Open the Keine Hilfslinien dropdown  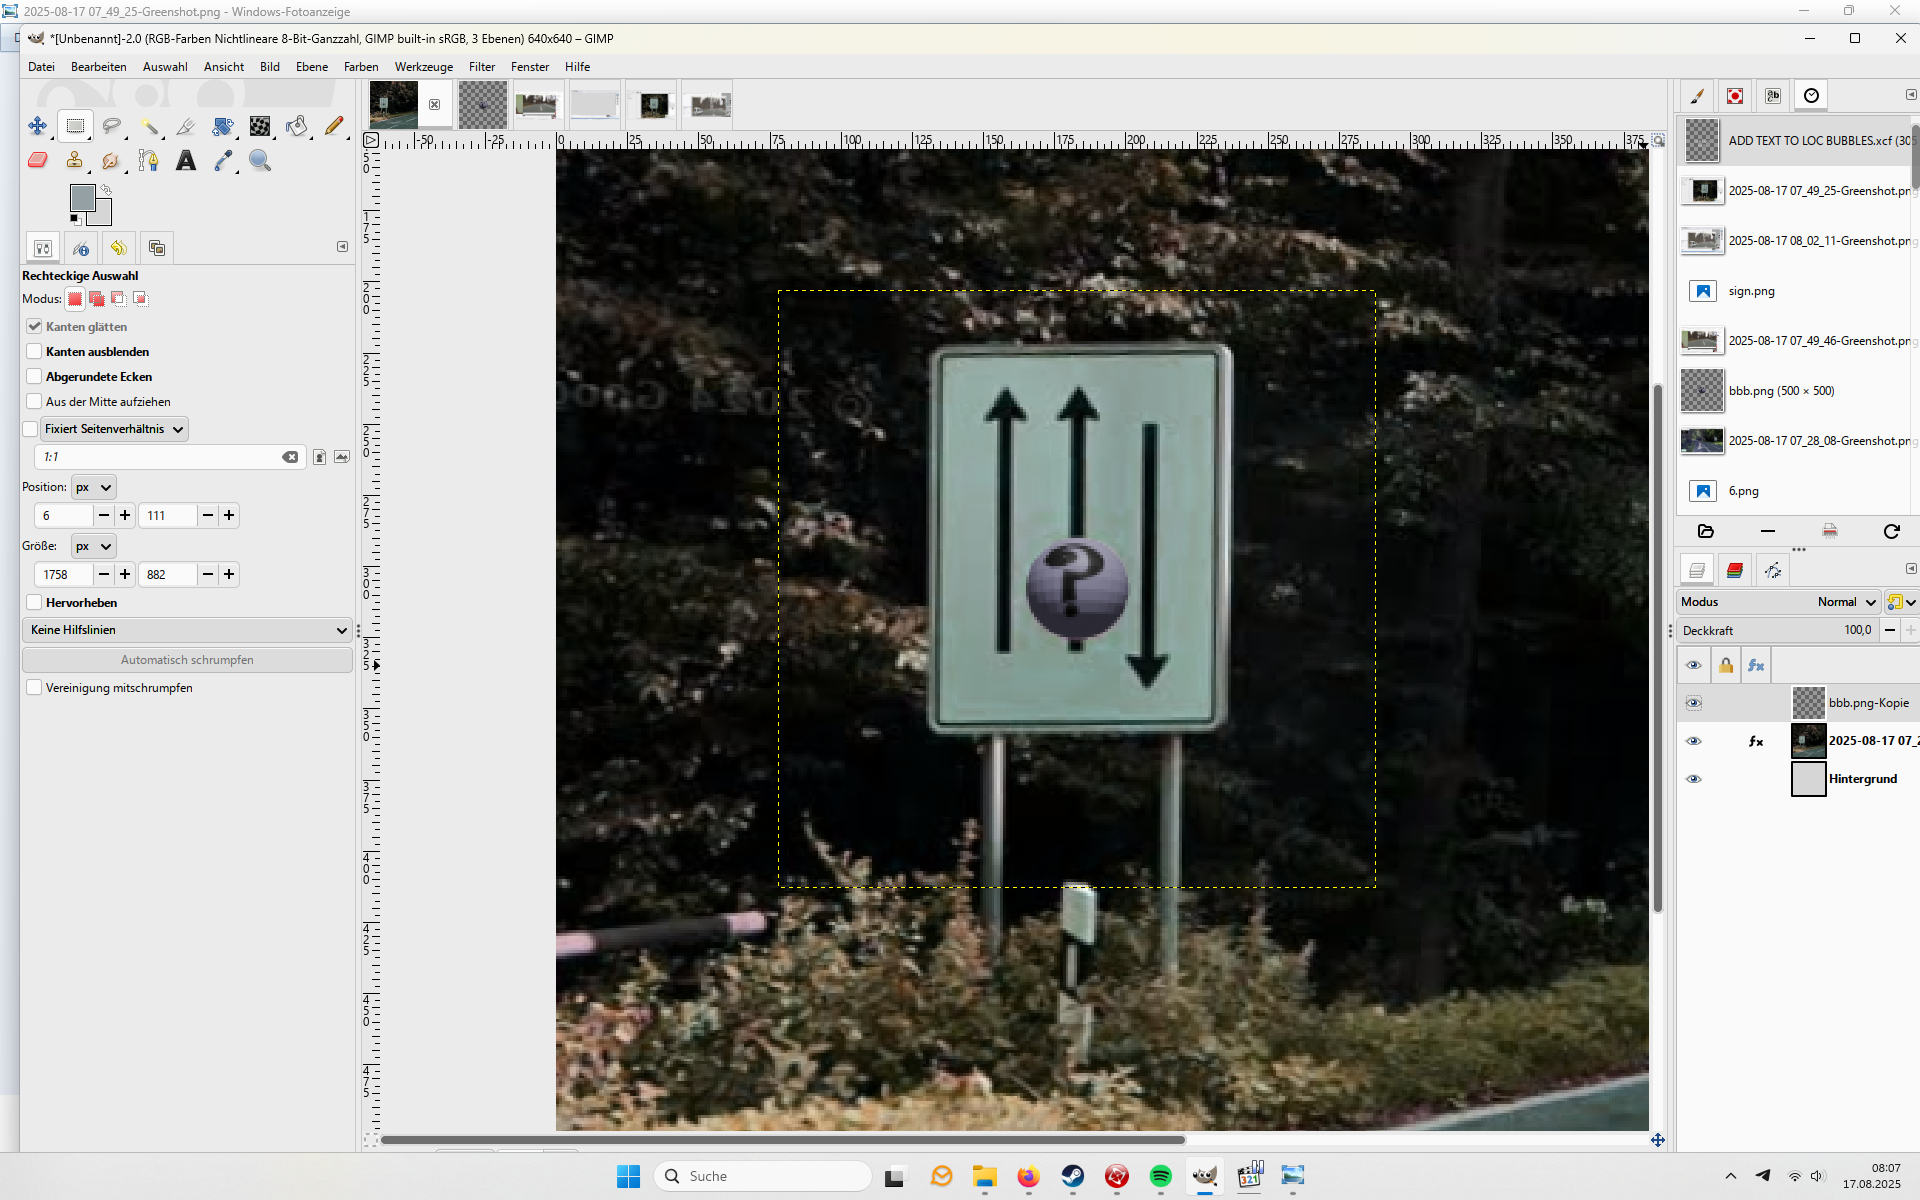(x=187, y=630)
